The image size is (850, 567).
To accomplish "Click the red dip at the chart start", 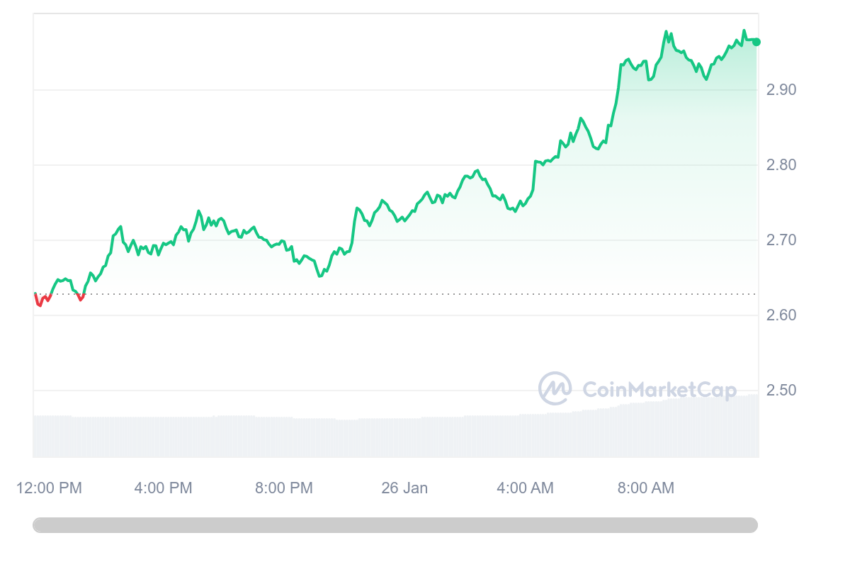I will [x=42, y=300].
